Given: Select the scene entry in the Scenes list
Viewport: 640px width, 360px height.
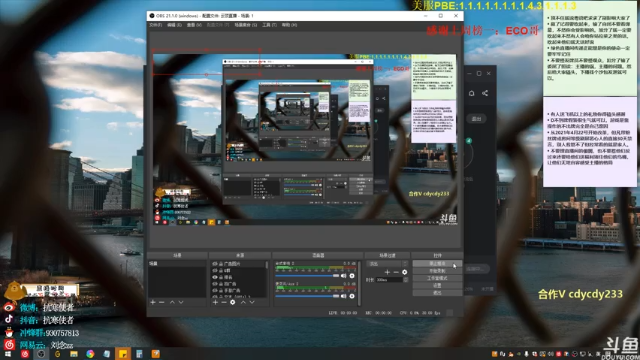Looking at the screenshot, I should click(x=177, y=264).
